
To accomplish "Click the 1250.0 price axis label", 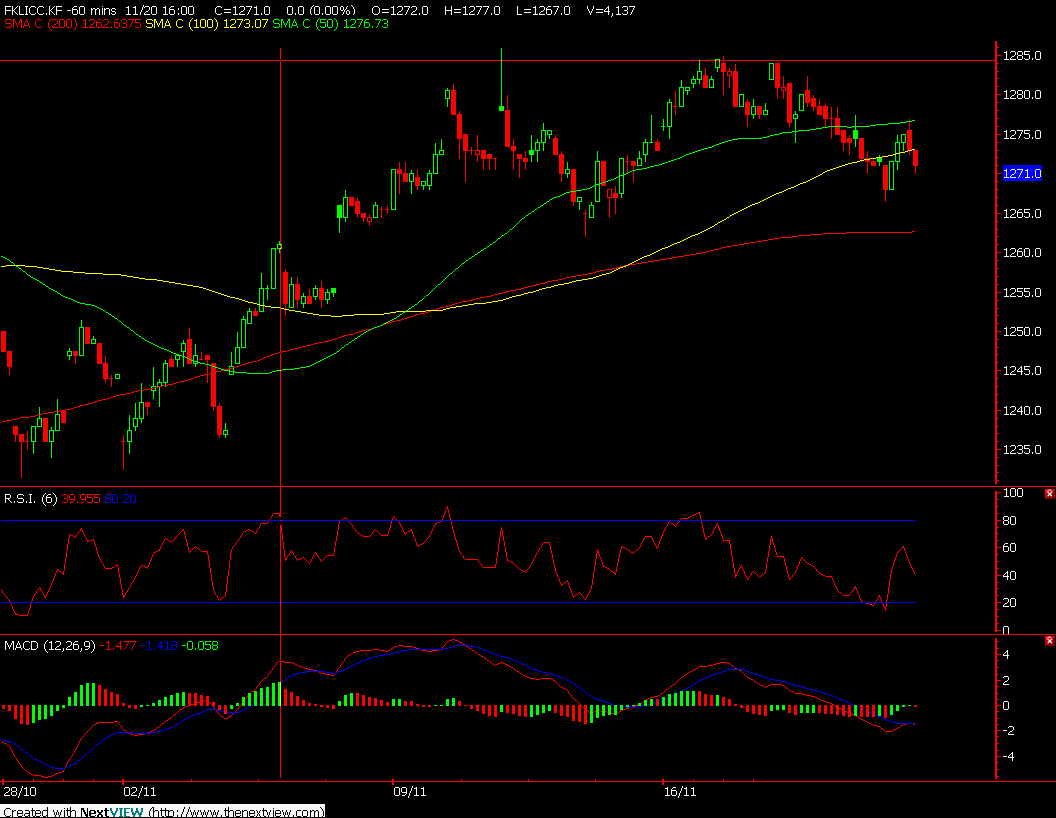I will pyautogui.click(x=1022, y=332).
